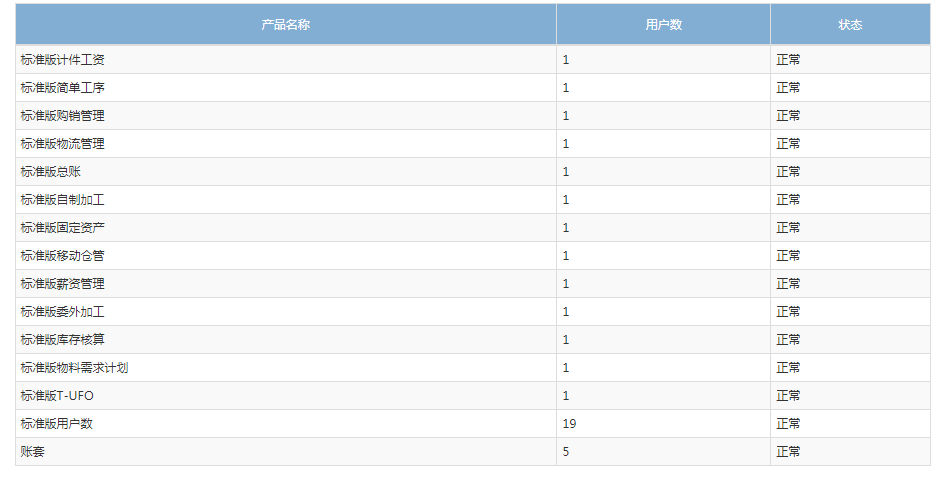The image size is (947, 478).
Task: Select the 标准版移动仓管 row
Action: 473,256
